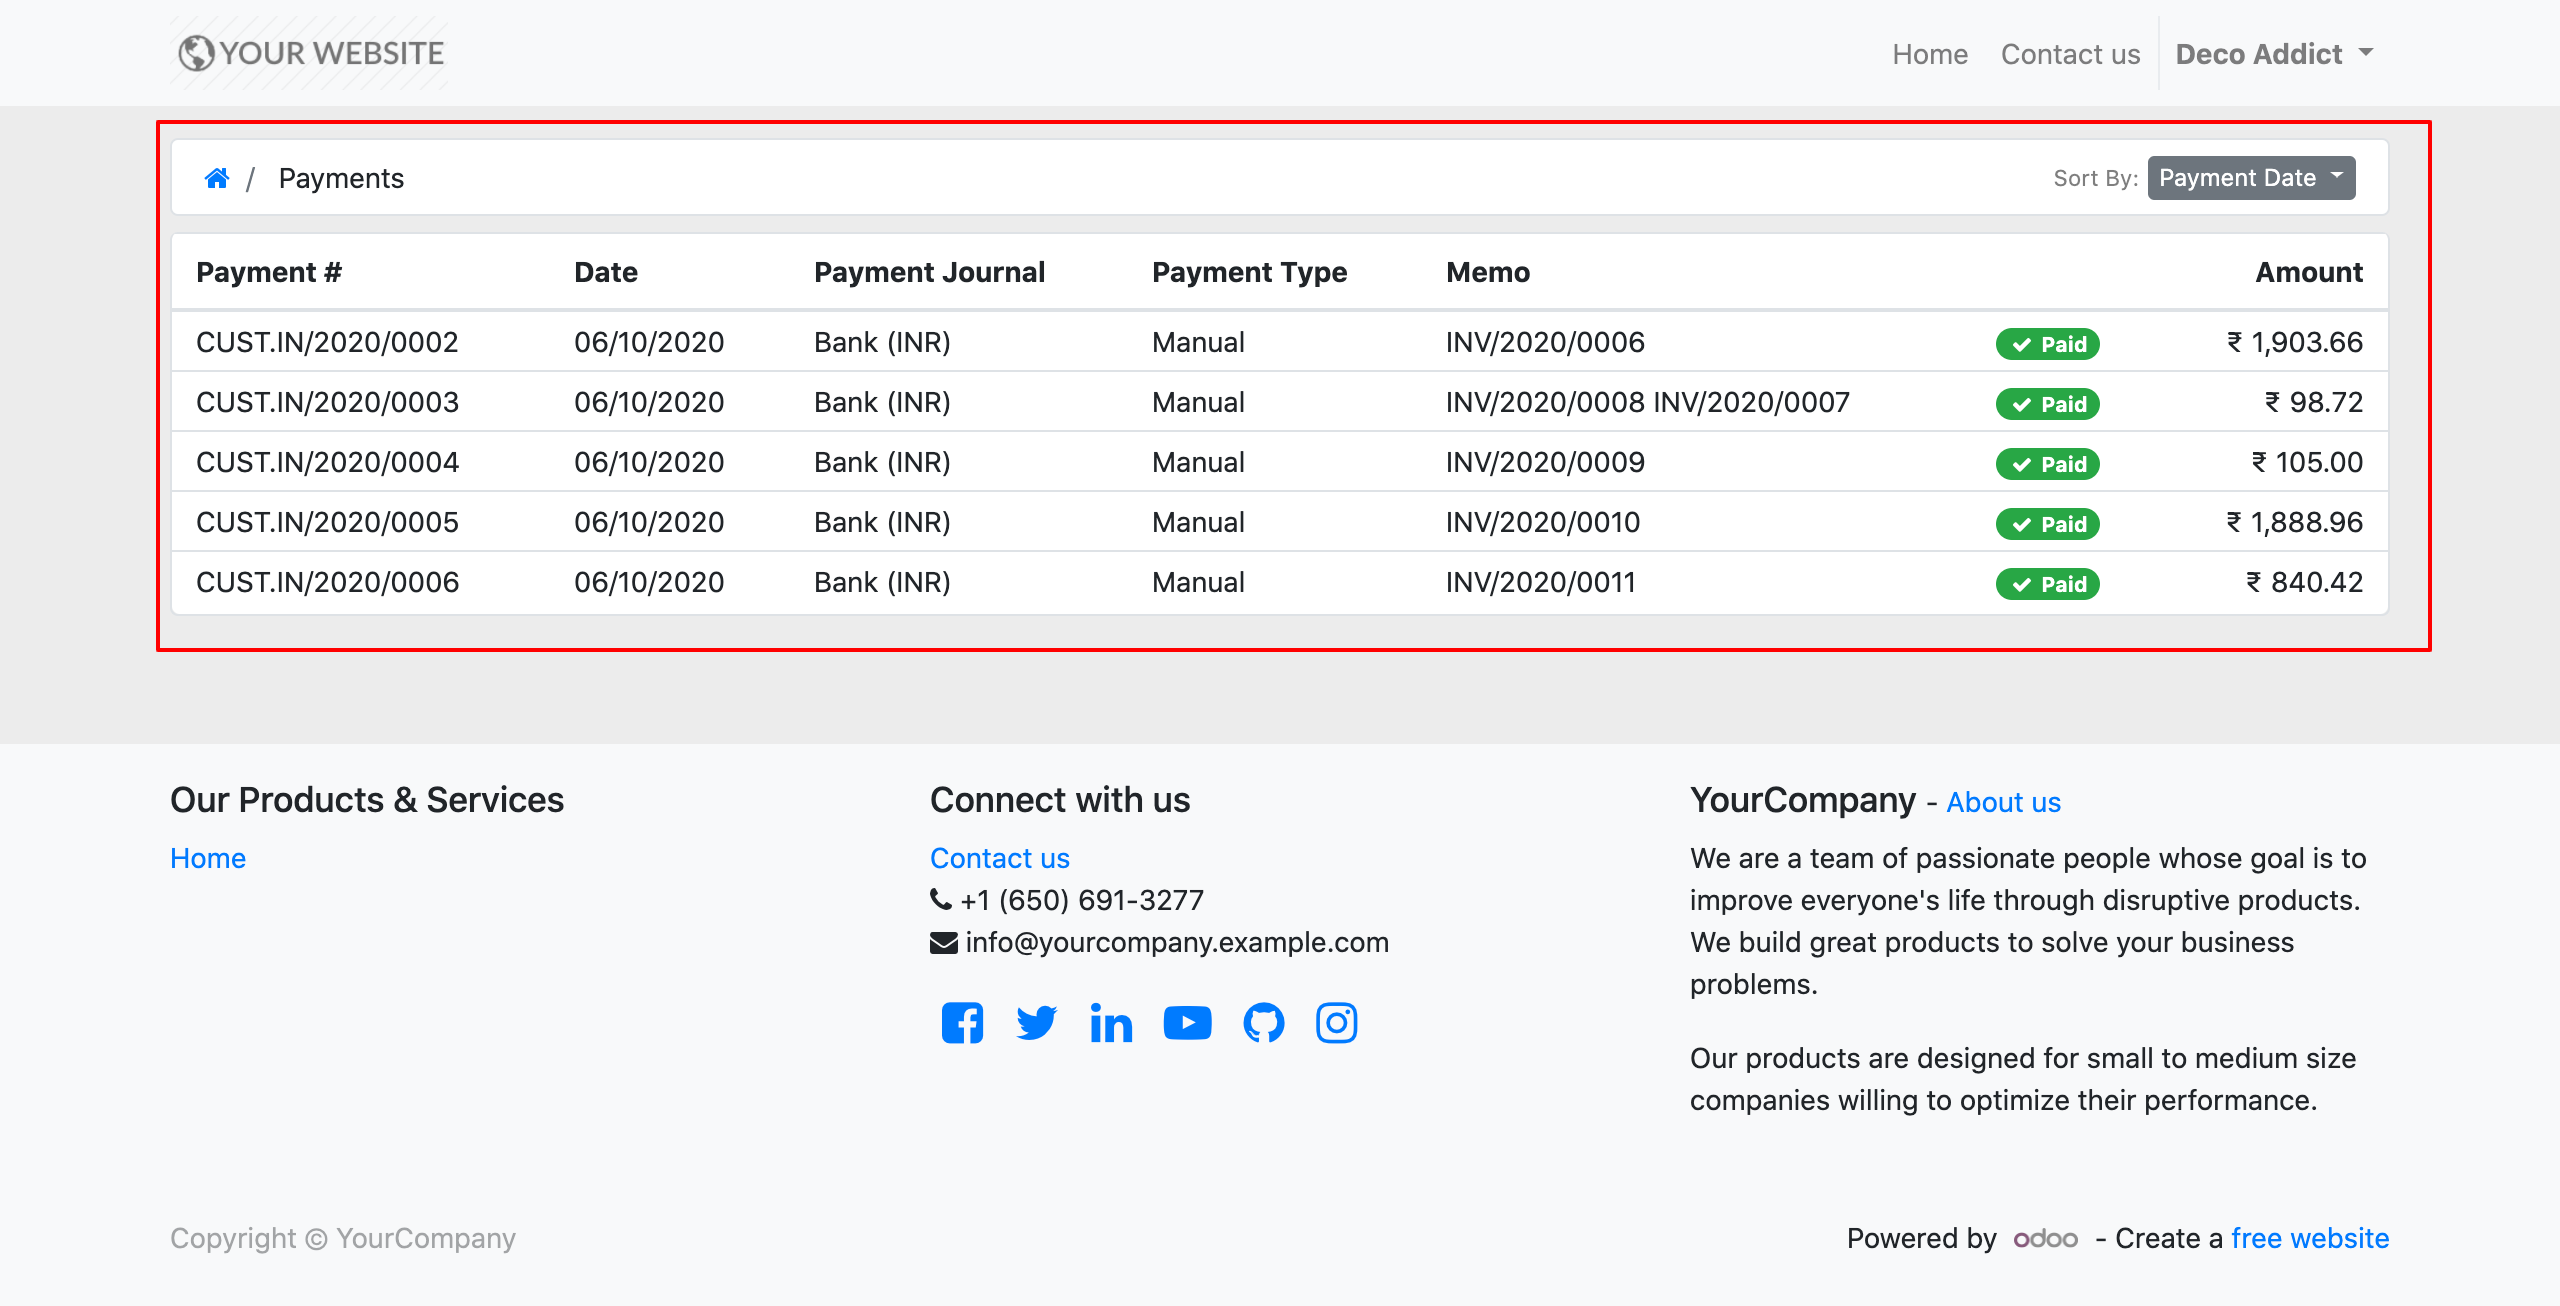Screen dimensions: 2560x1306
Task: Select payment CUST.IN/2020/0006
Action: coord(327,582)
